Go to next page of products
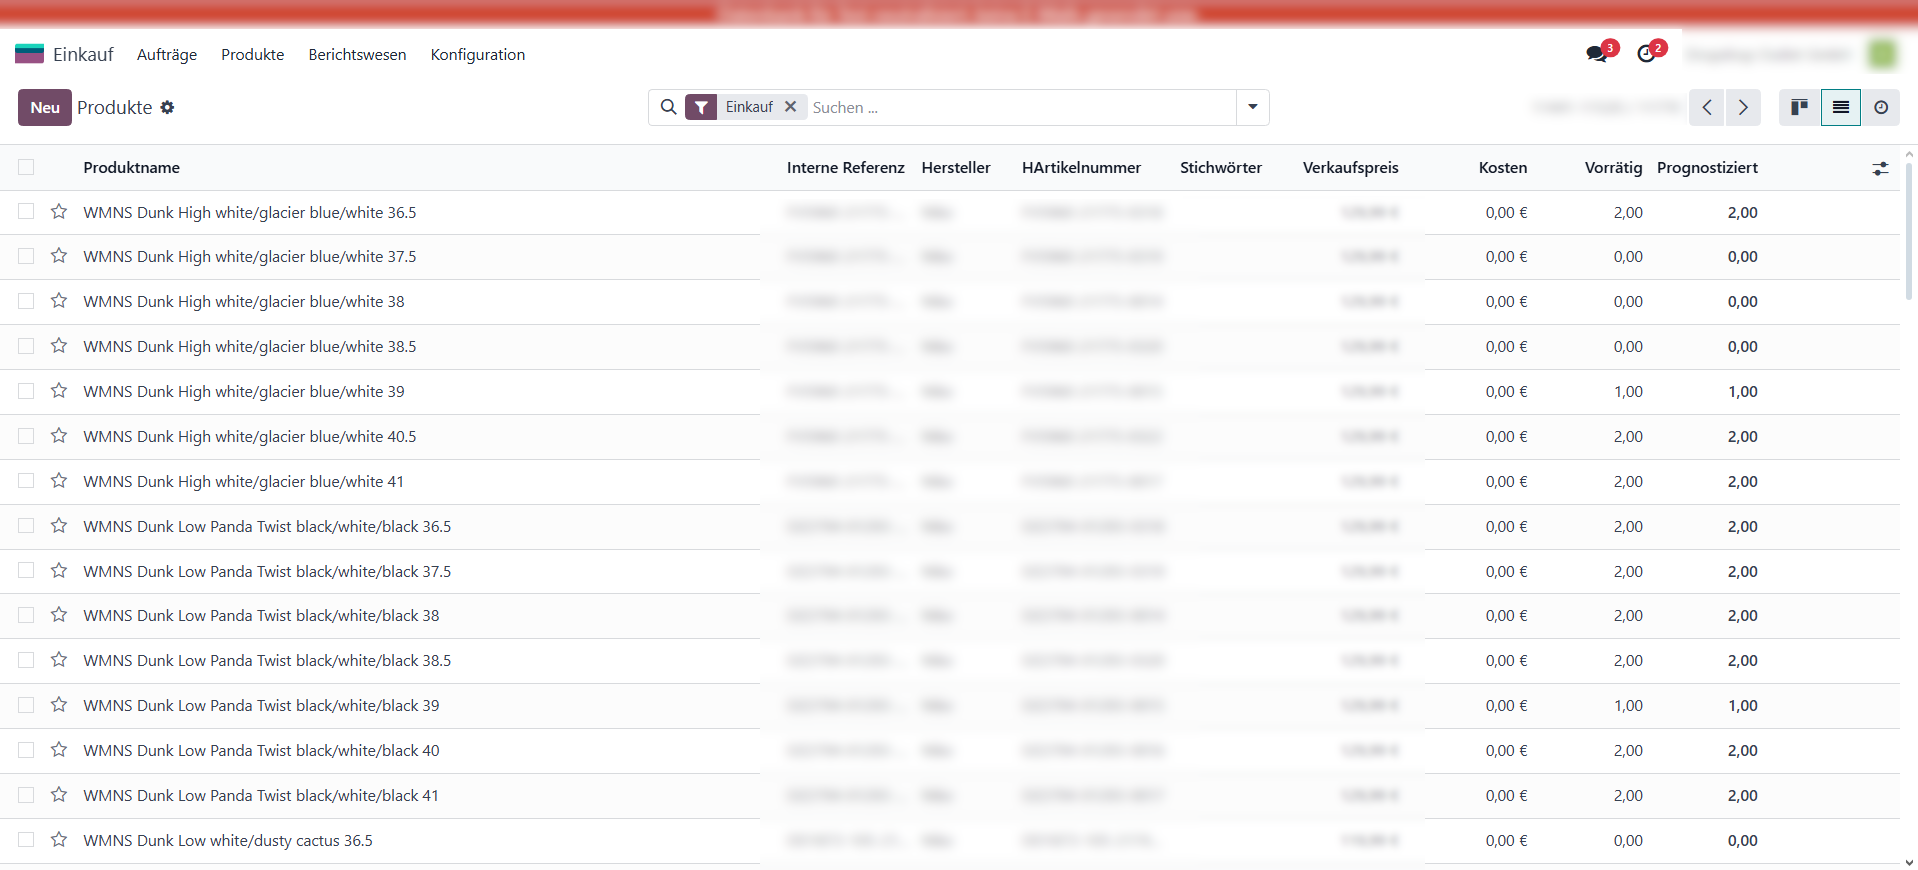Image resolution: width=1918 pixels, height=870 pixels. (x=1743, y=107)
